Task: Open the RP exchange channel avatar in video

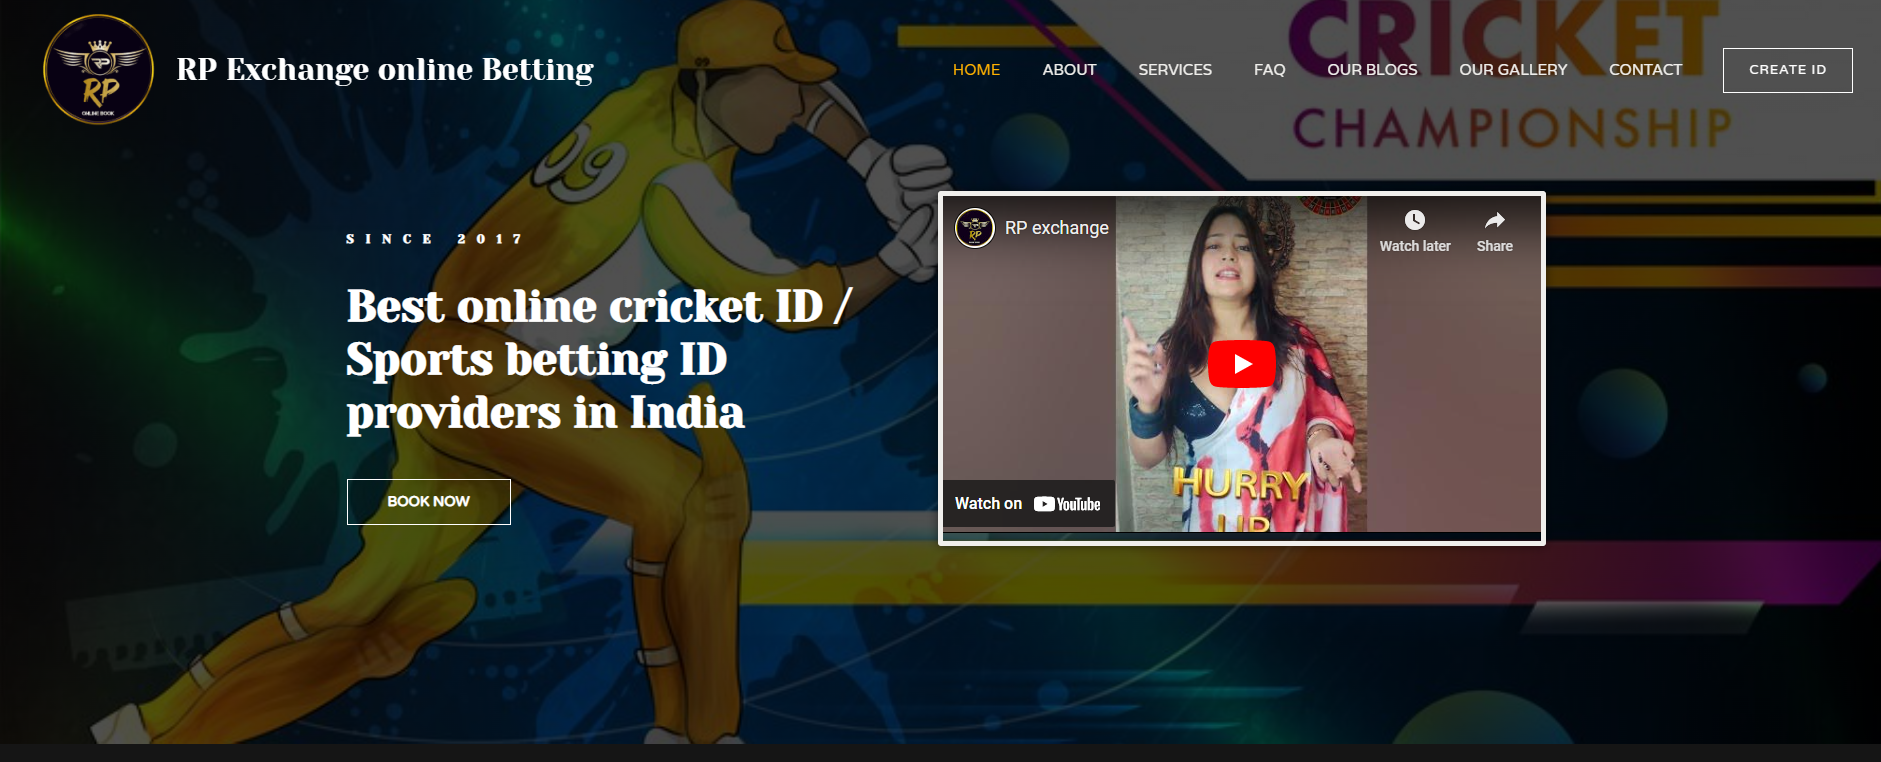Action: [974, 228]
